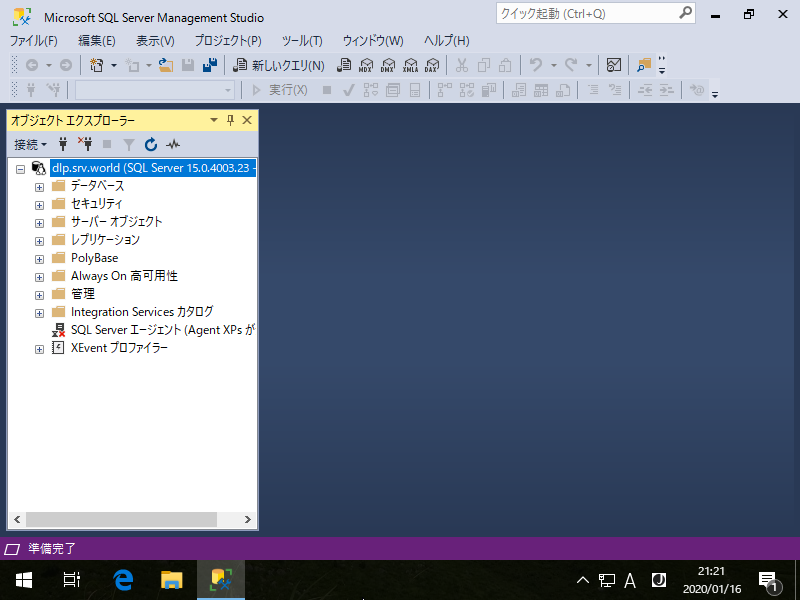Click the Object Explorer filter funnel icon

129,144
